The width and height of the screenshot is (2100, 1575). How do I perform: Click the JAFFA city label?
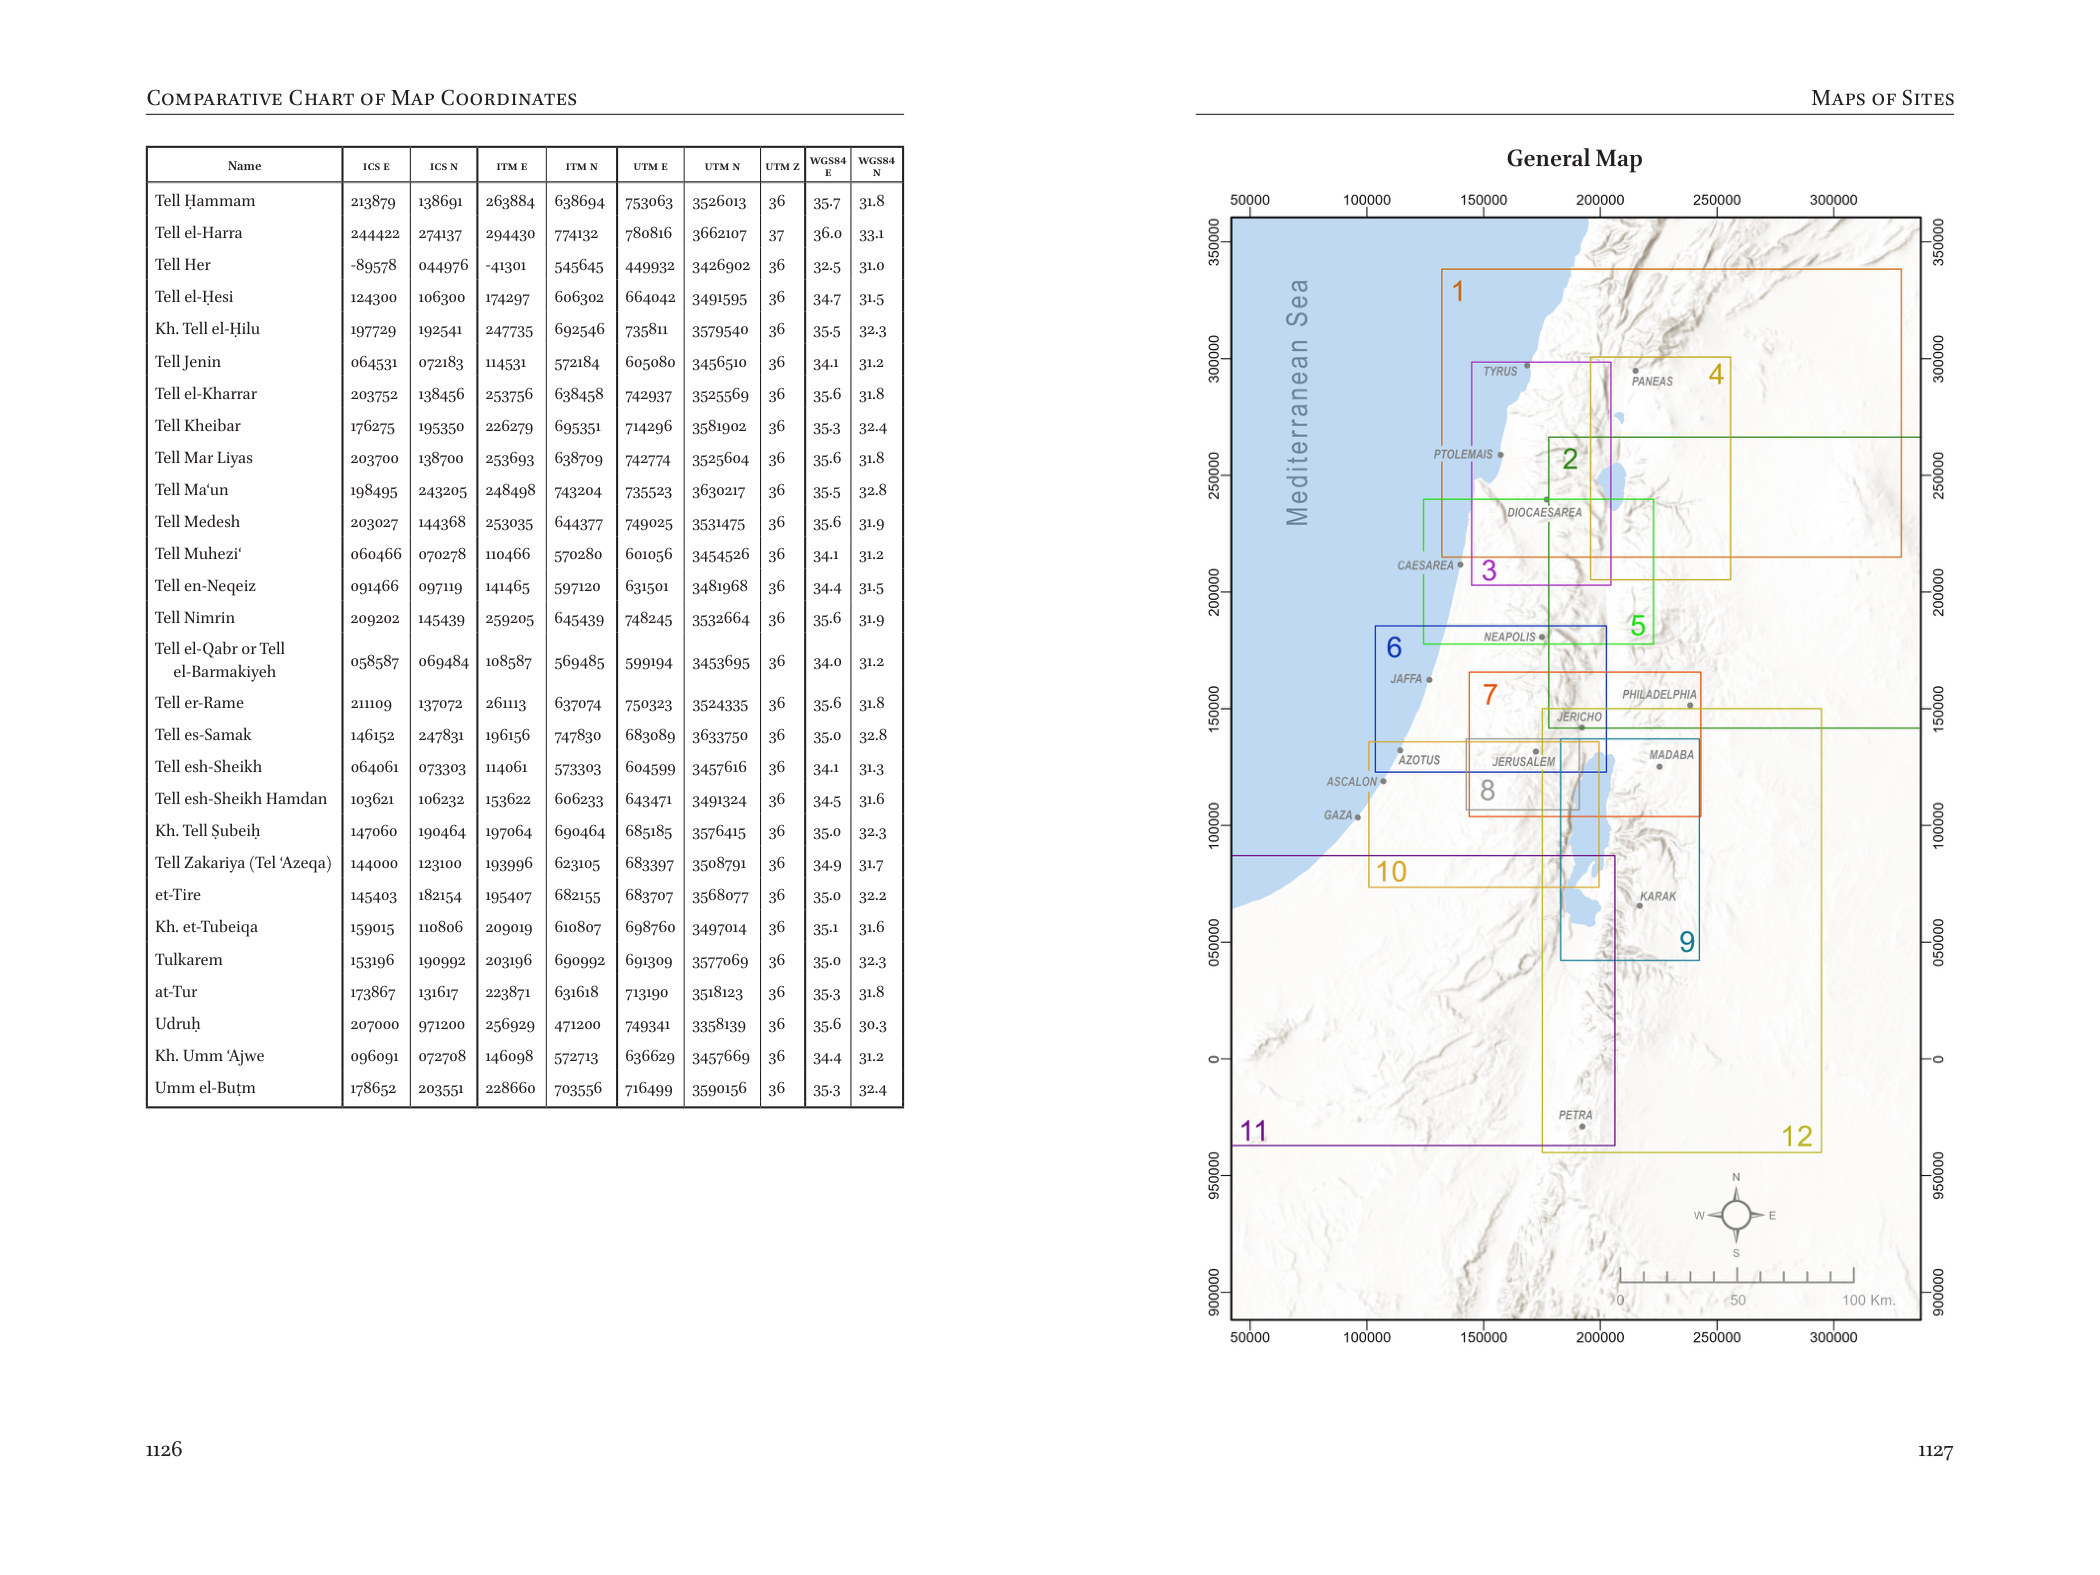tap(1406, 679)
